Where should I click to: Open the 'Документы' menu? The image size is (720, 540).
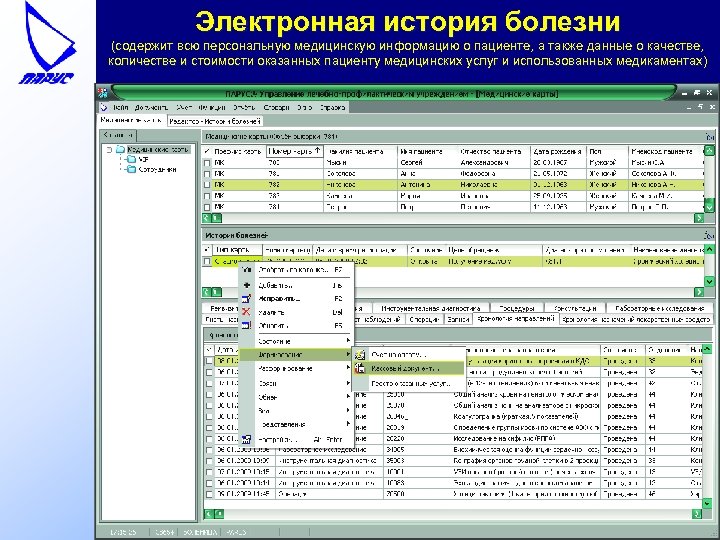click(151, 107)
